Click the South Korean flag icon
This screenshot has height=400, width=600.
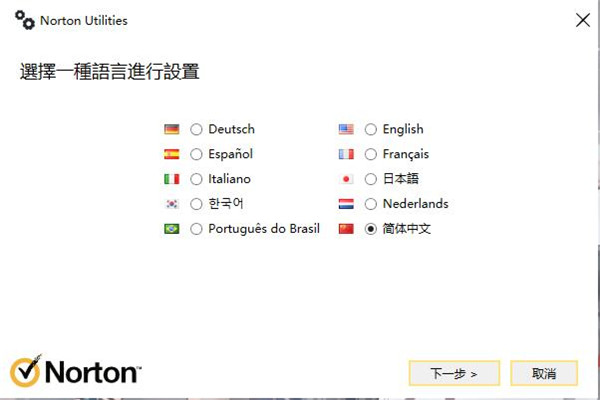pyautogui.click(x=171, y=204)
